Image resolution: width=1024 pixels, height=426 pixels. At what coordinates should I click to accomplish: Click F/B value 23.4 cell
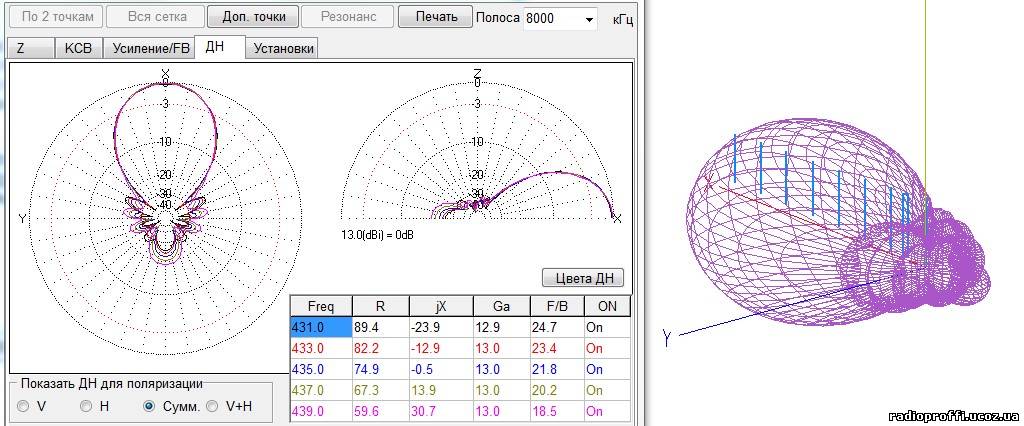tap(556, 348)
